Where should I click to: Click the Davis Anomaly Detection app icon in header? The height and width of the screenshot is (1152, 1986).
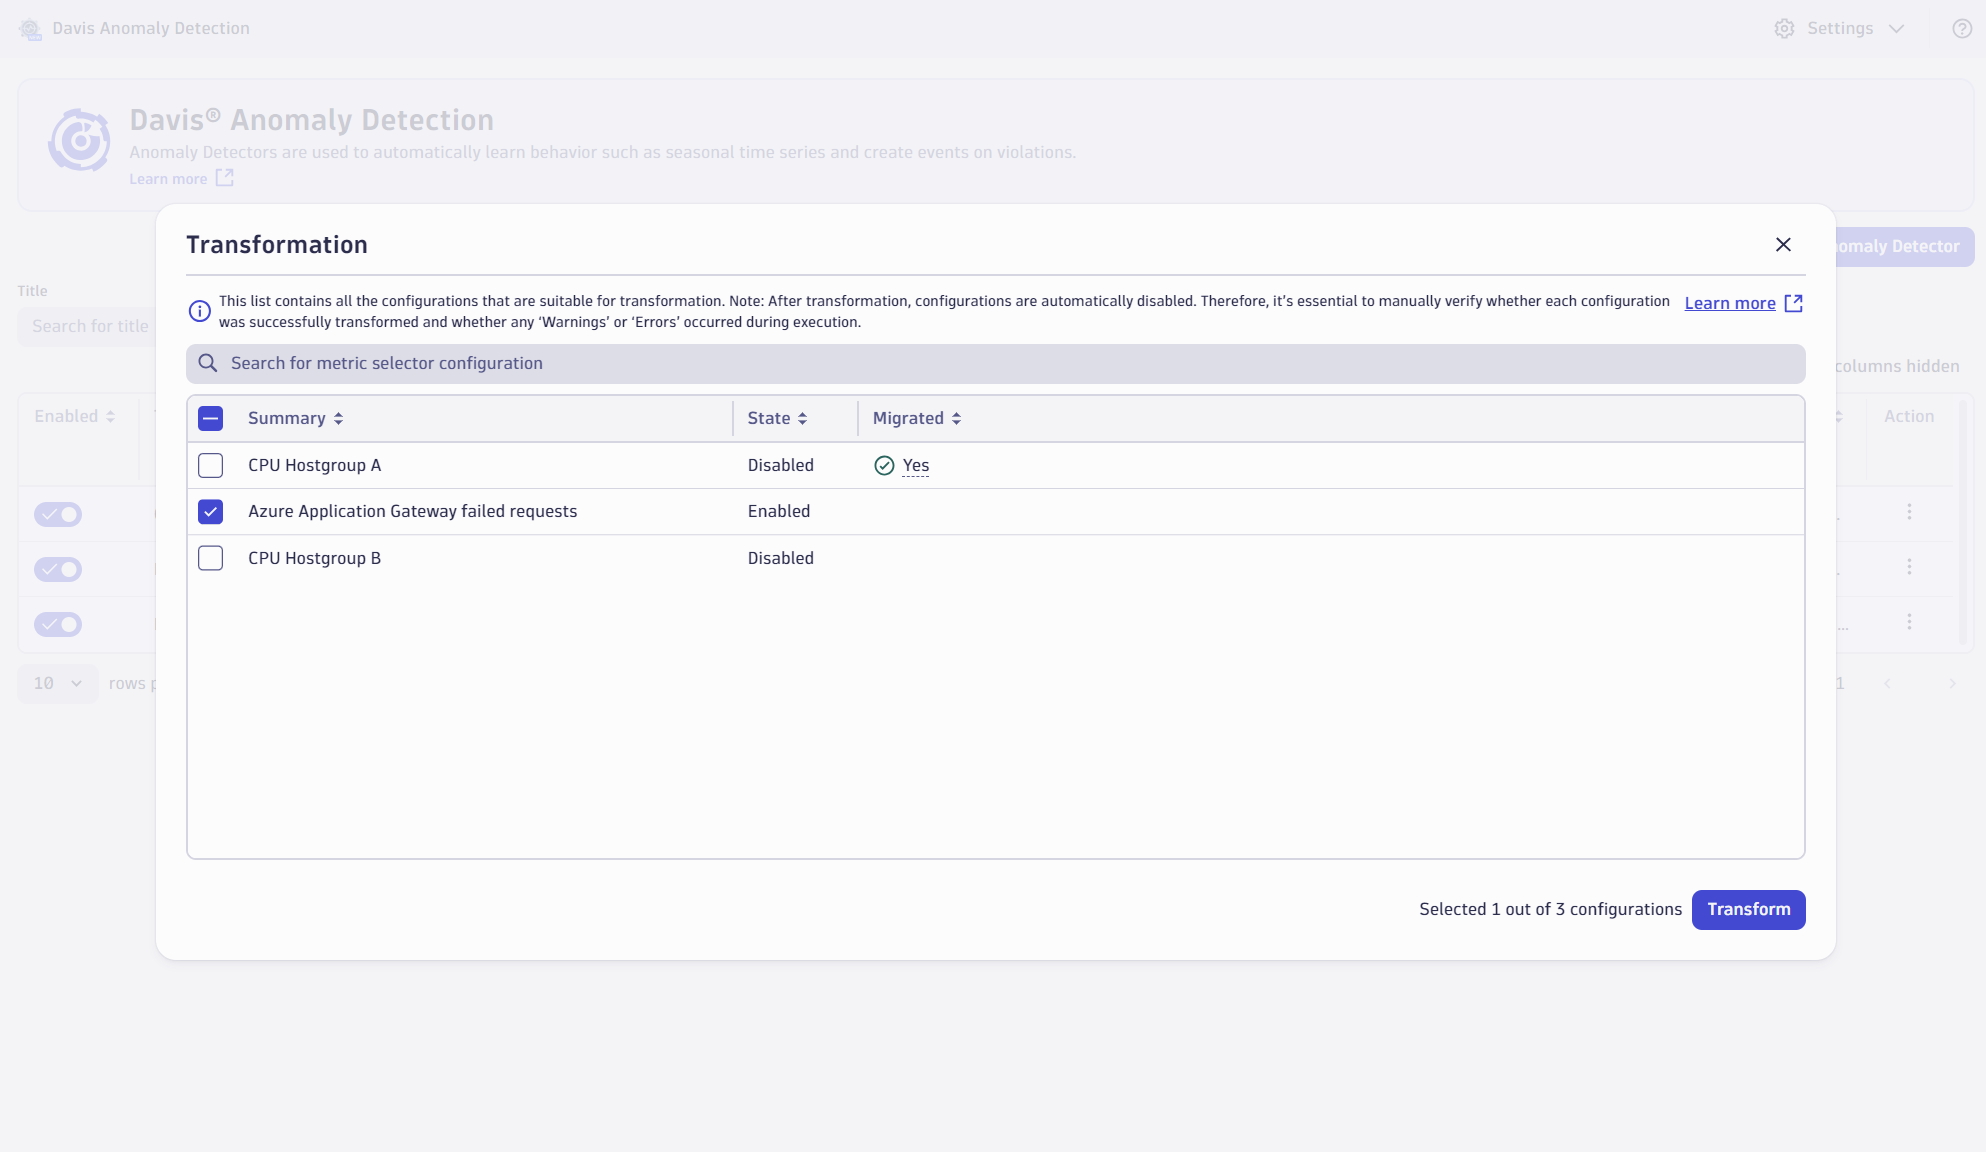(31, 29)
